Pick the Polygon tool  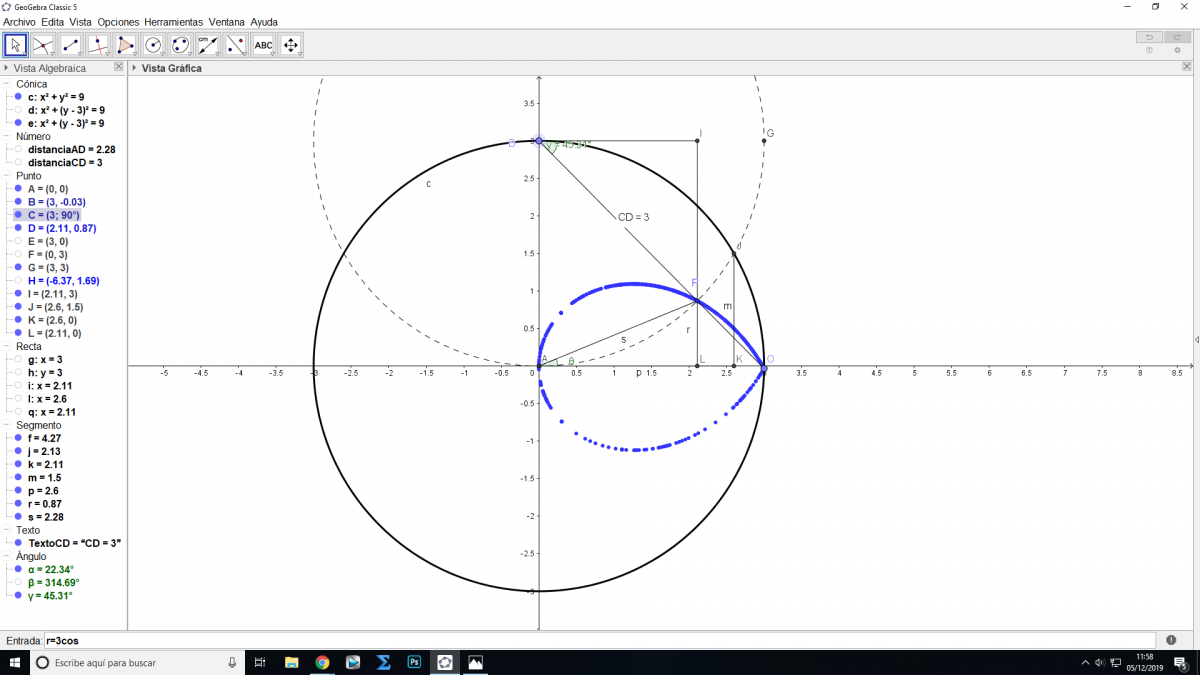(125, 45)
